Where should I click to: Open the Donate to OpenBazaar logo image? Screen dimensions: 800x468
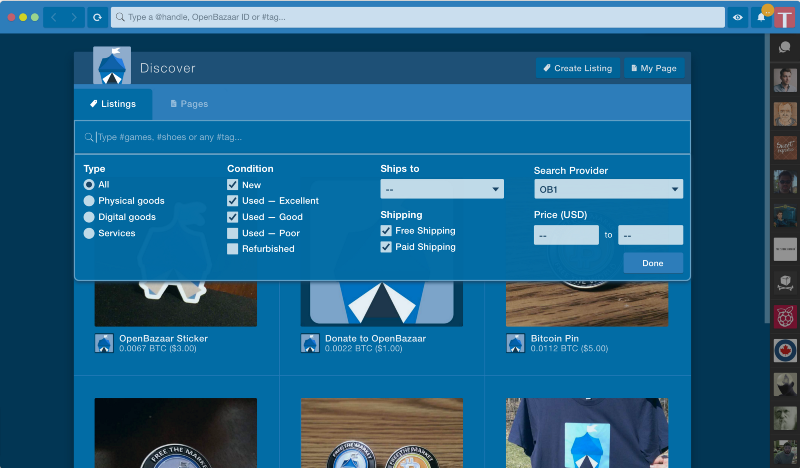382,304
